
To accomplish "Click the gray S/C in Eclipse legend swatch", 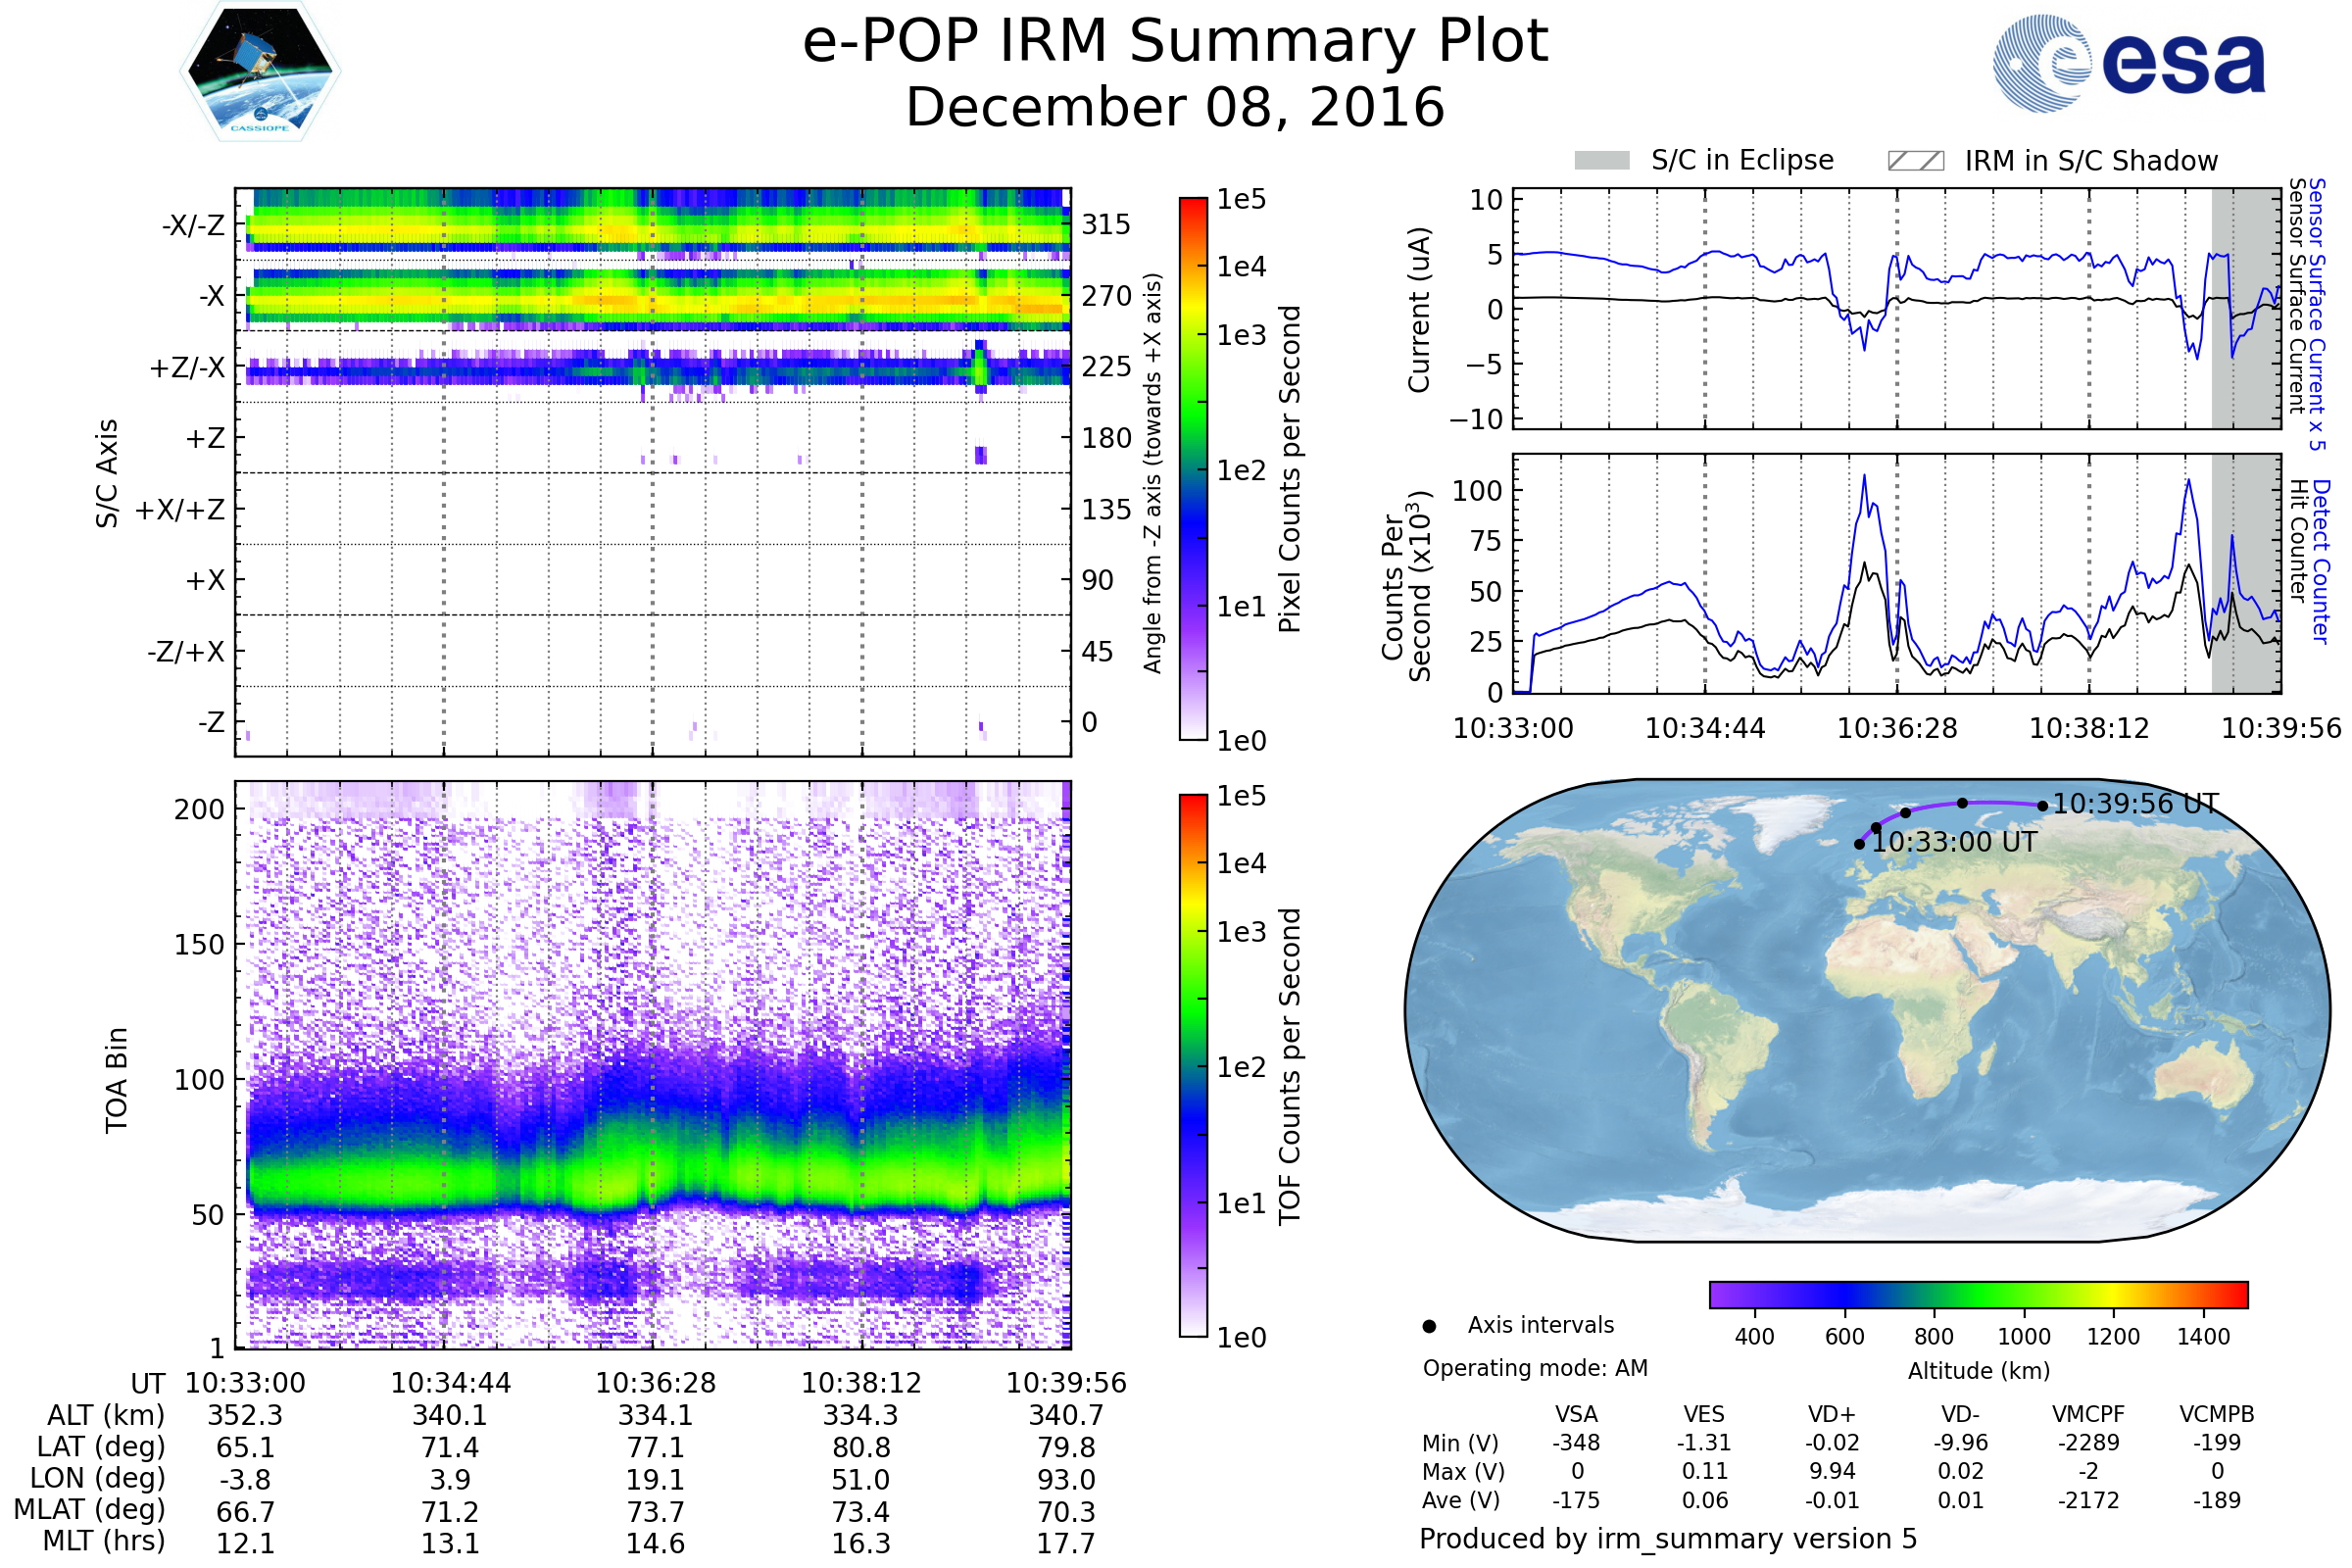I will click(x=1601, y=160).
